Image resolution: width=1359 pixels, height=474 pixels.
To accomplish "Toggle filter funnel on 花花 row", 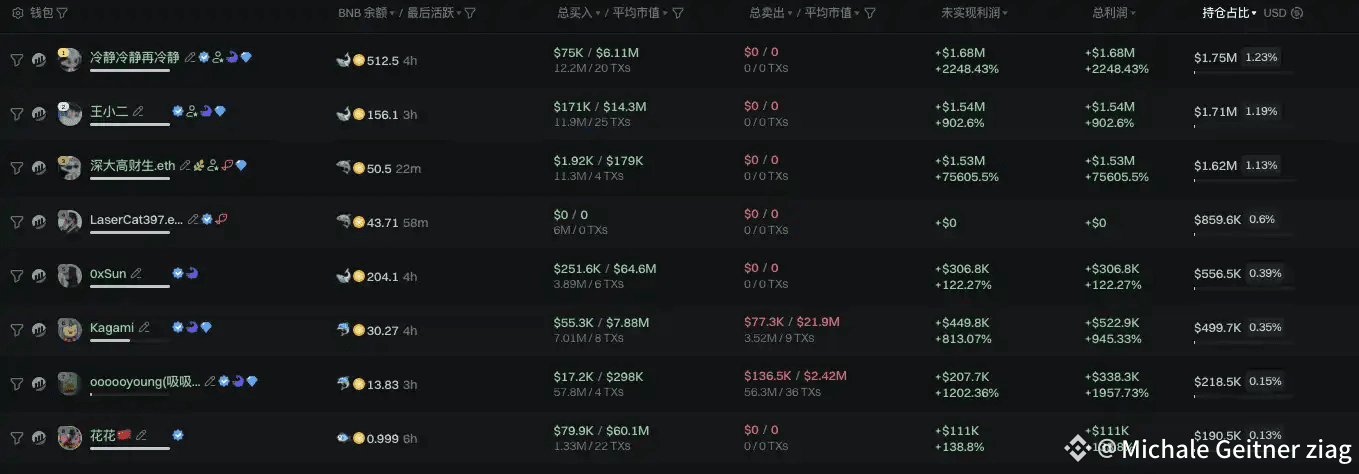I will click(x=16, y=438).
